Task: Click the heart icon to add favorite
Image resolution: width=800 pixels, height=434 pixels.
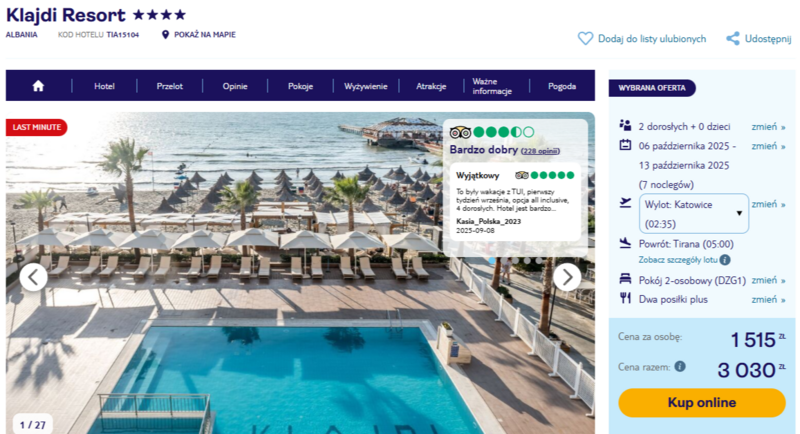Action: (585, 38)
